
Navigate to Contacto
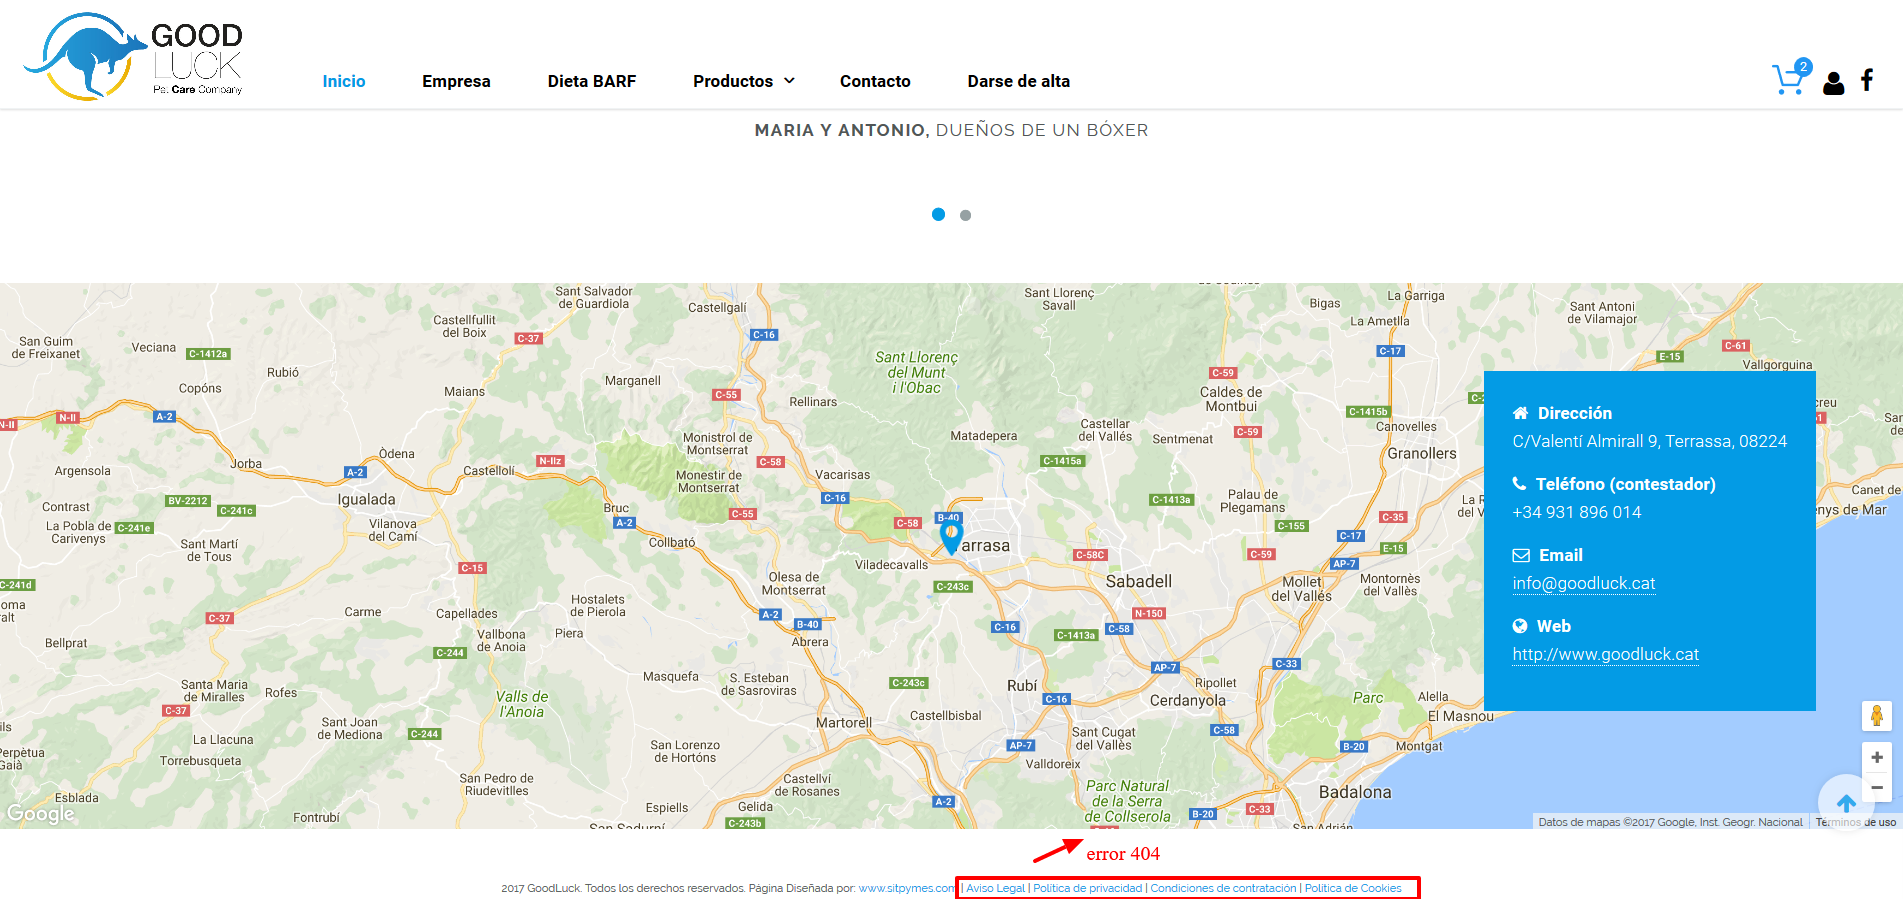(875, 81)
